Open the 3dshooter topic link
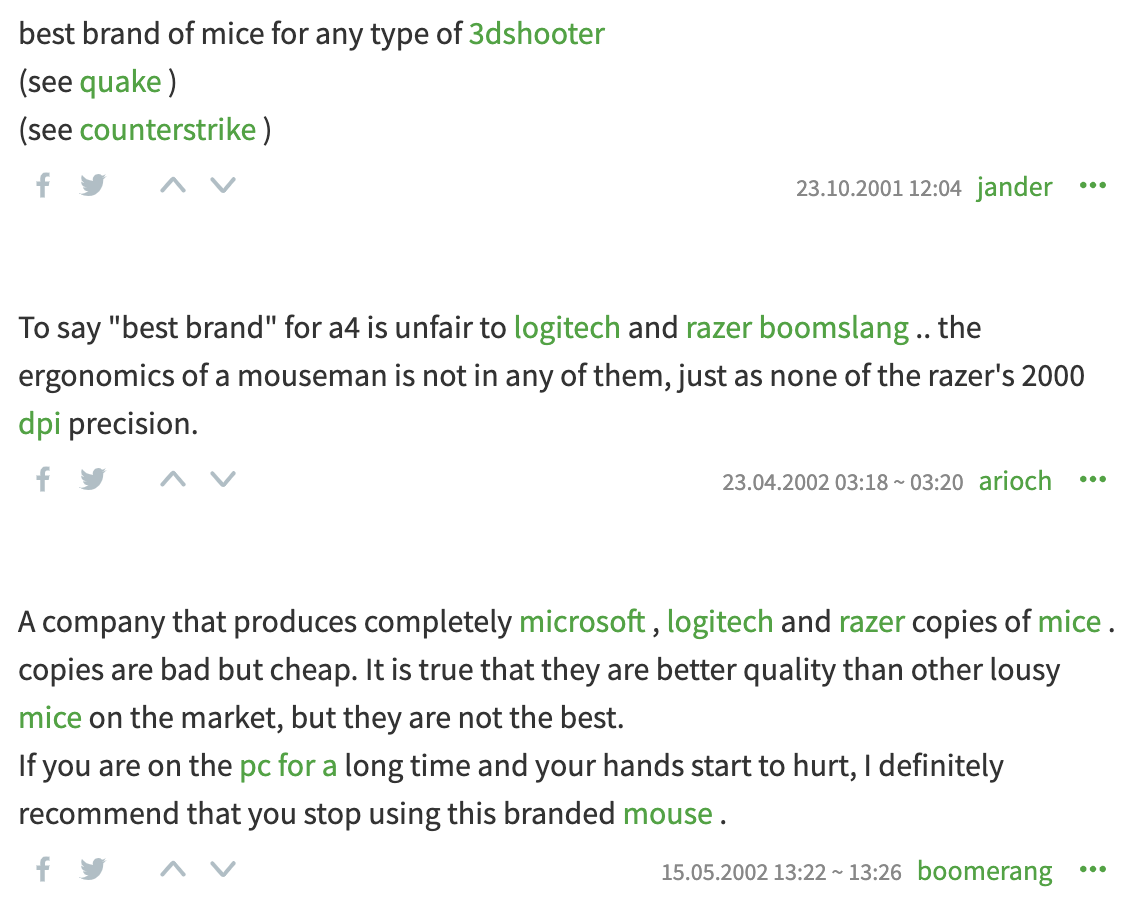The width and height of the screenshot is (1142, 902). pos(537,34)
